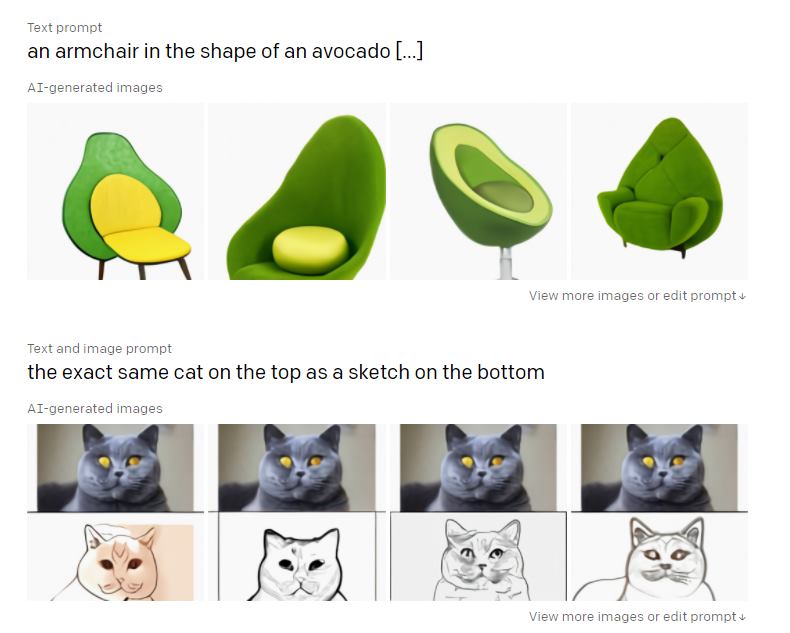Select the tall green avocado armchair image
Viewport: 790px width, 633px height.
pyautogui.click(x=297, y=192)
